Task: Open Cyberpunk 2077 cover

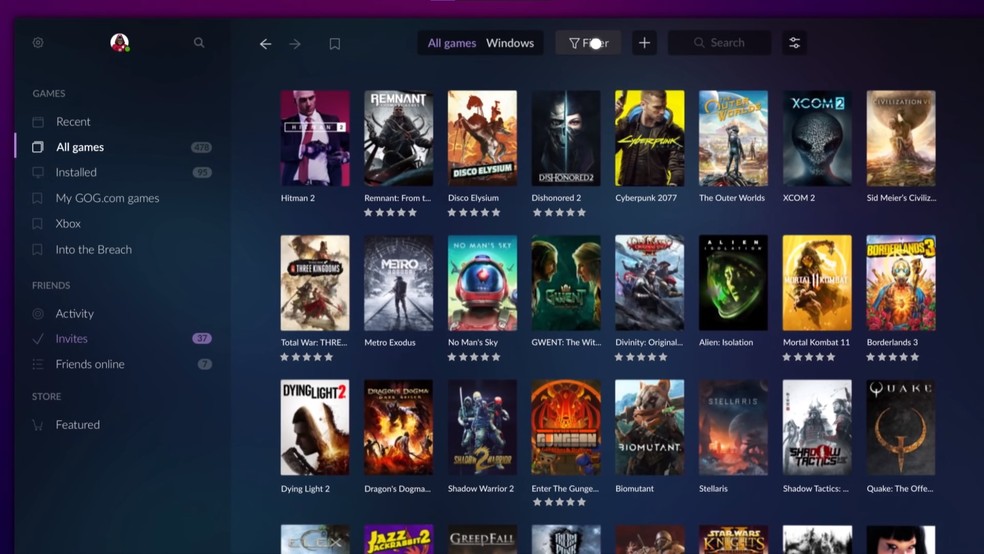Action: pyautogui.click(x=650, y=138)
